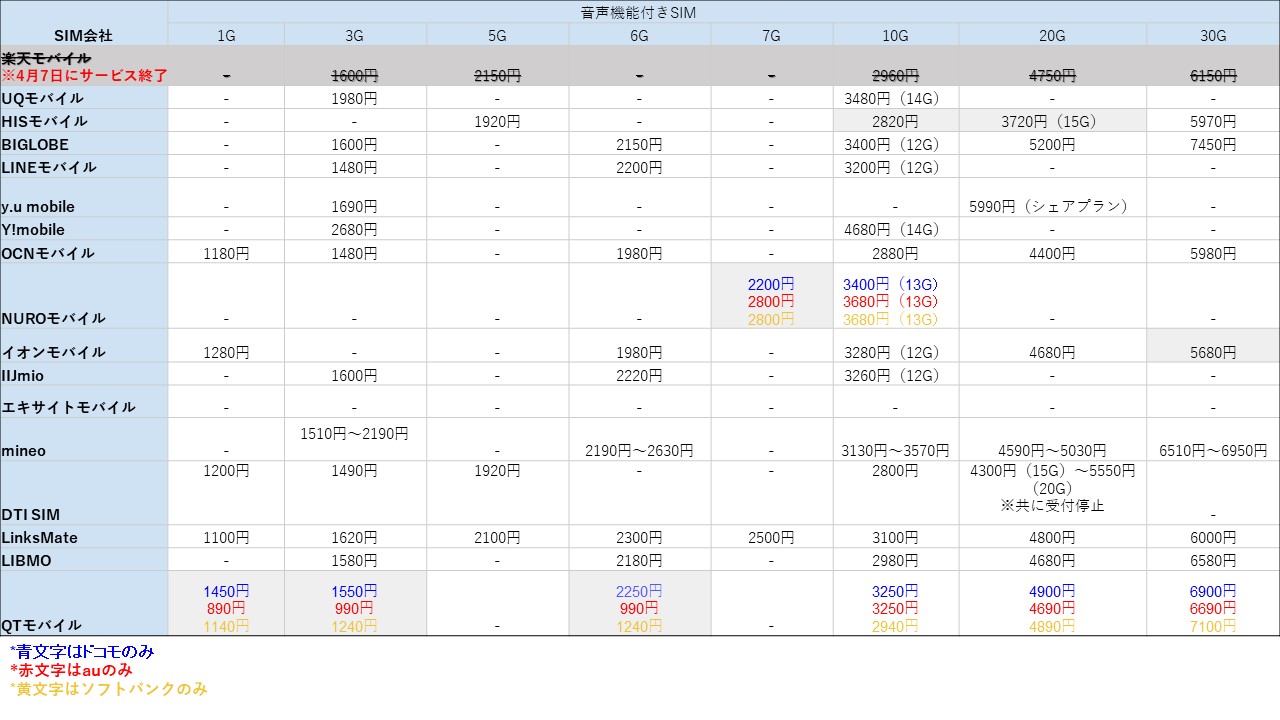Select the 7G column header

pyautogui.click(x=771, y=35)
